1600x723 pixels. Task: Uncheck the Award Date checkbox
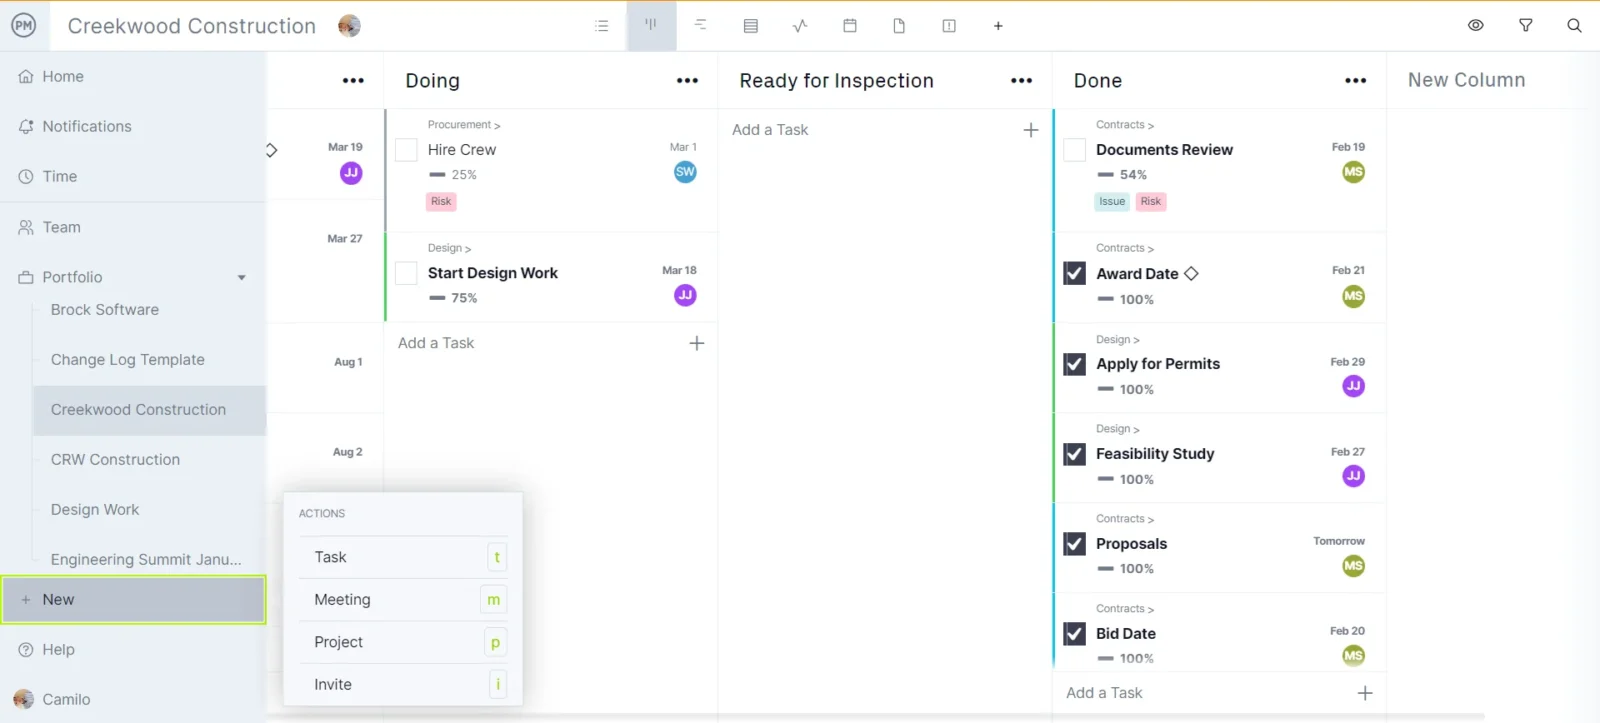[x=1075, y=274]
